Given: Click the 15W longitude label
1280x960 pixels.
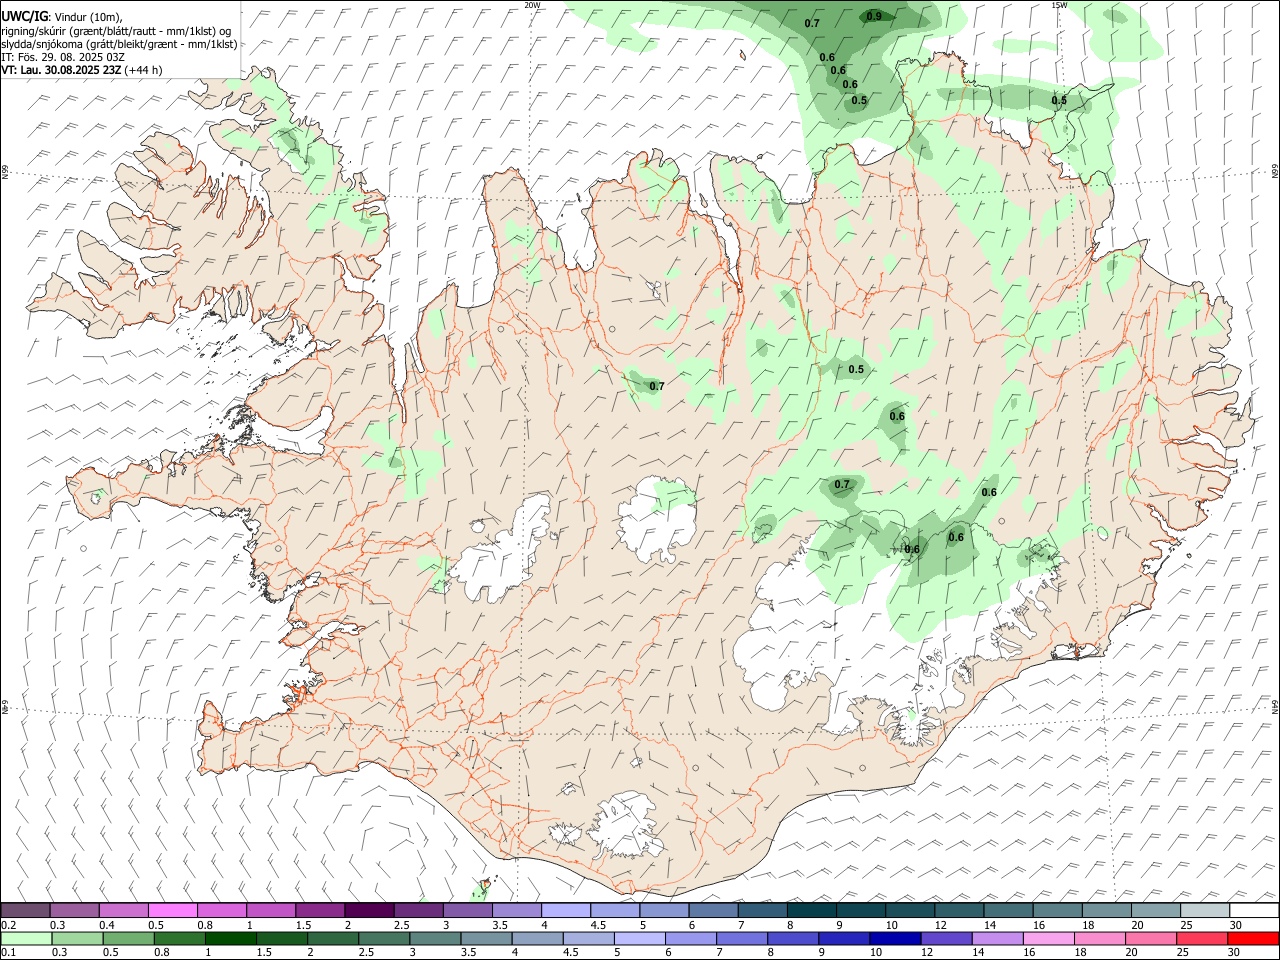Looking at the screenshot, I should (x=1059, y=5).
